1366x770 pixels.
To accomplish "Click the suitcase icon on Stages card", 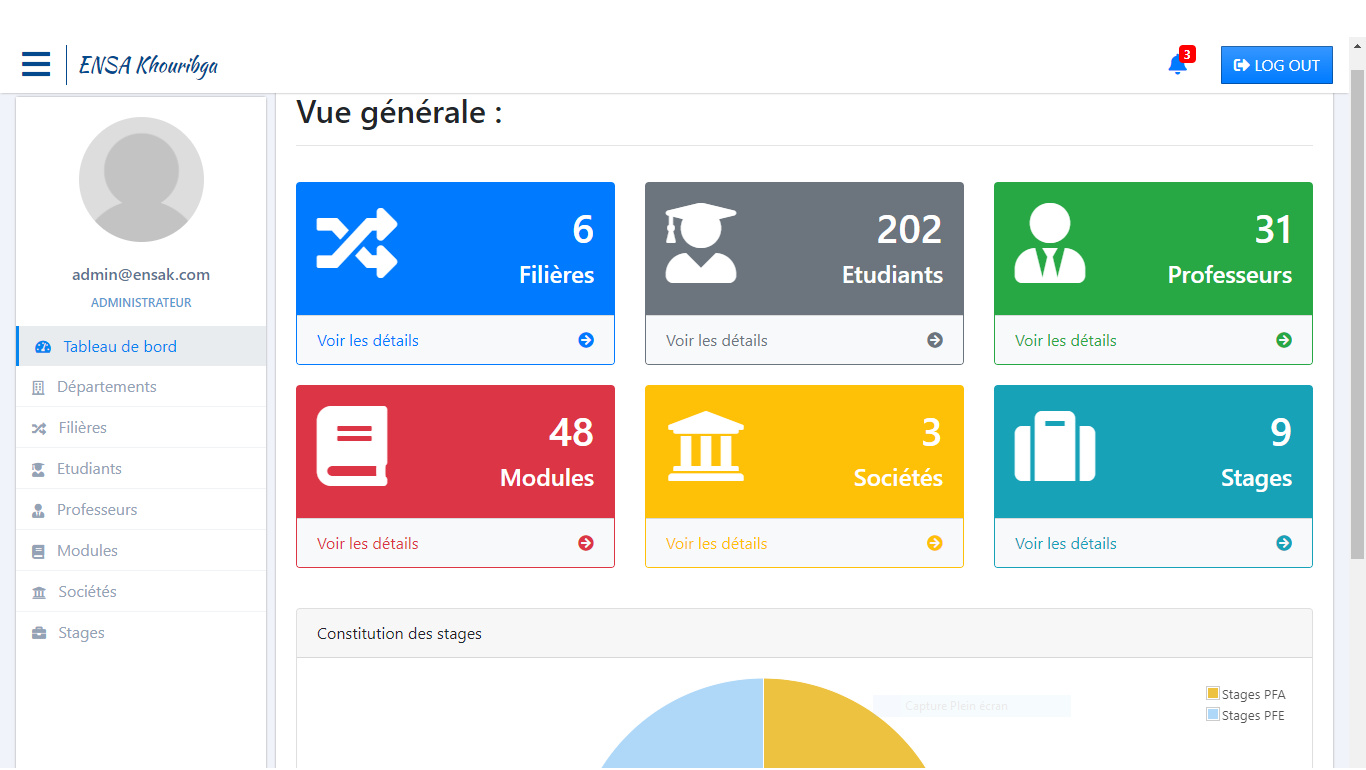I will pos(1055,446).
